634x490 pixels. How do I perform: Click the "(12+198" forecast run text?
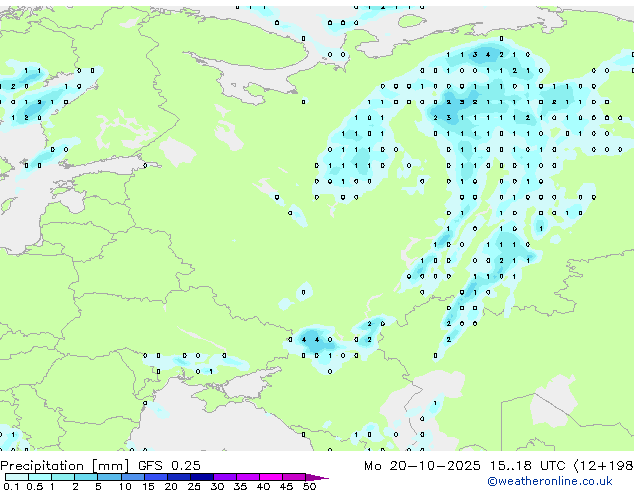tap(603, 466)
